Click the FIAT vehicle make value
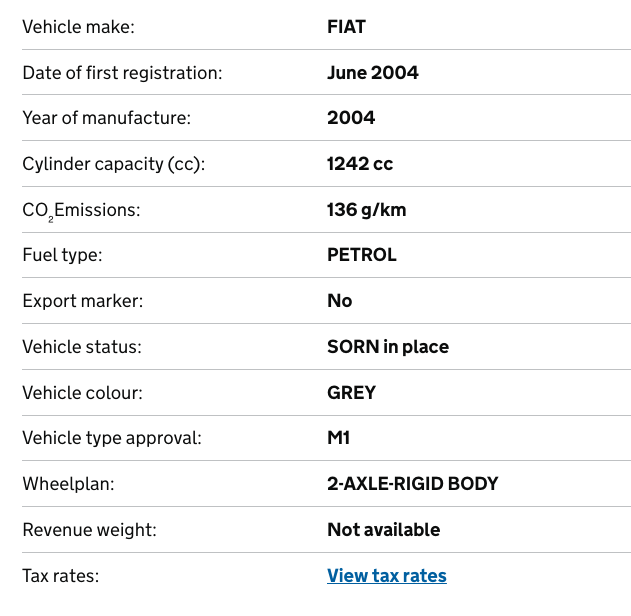Viewport: 631px width, 616px height. (x=346, y=27)
